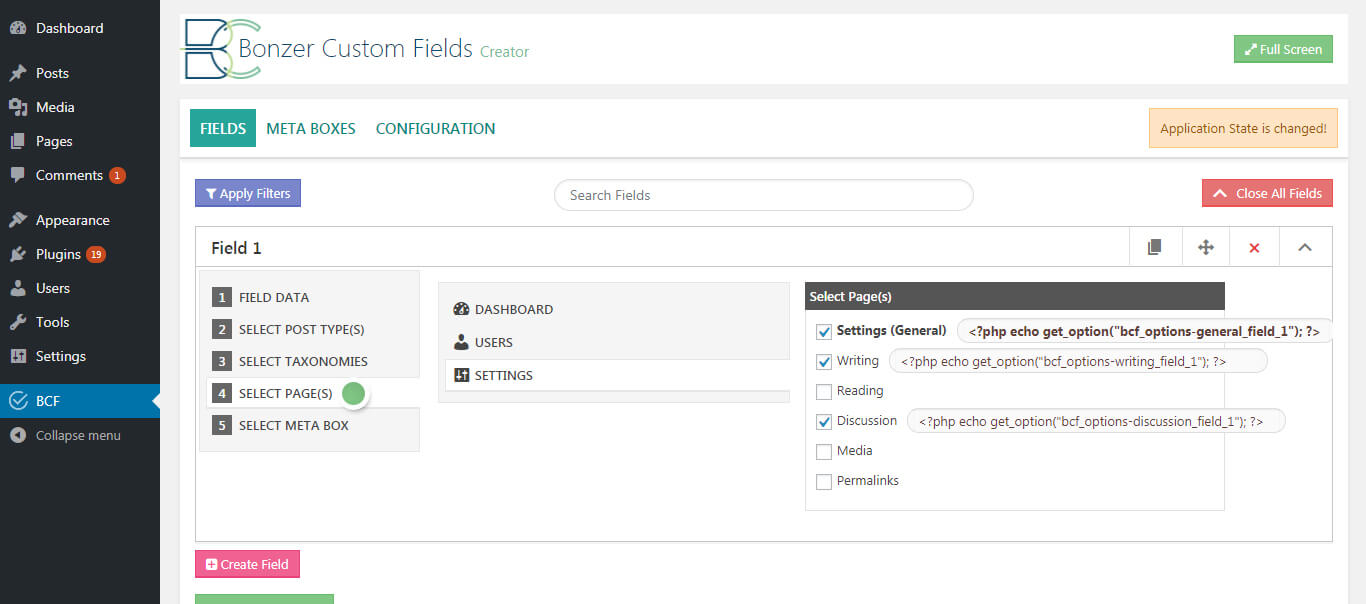Viewport: 1366px width, 604px height.
Task: Click the Create Field button
Action: [247, 564]
